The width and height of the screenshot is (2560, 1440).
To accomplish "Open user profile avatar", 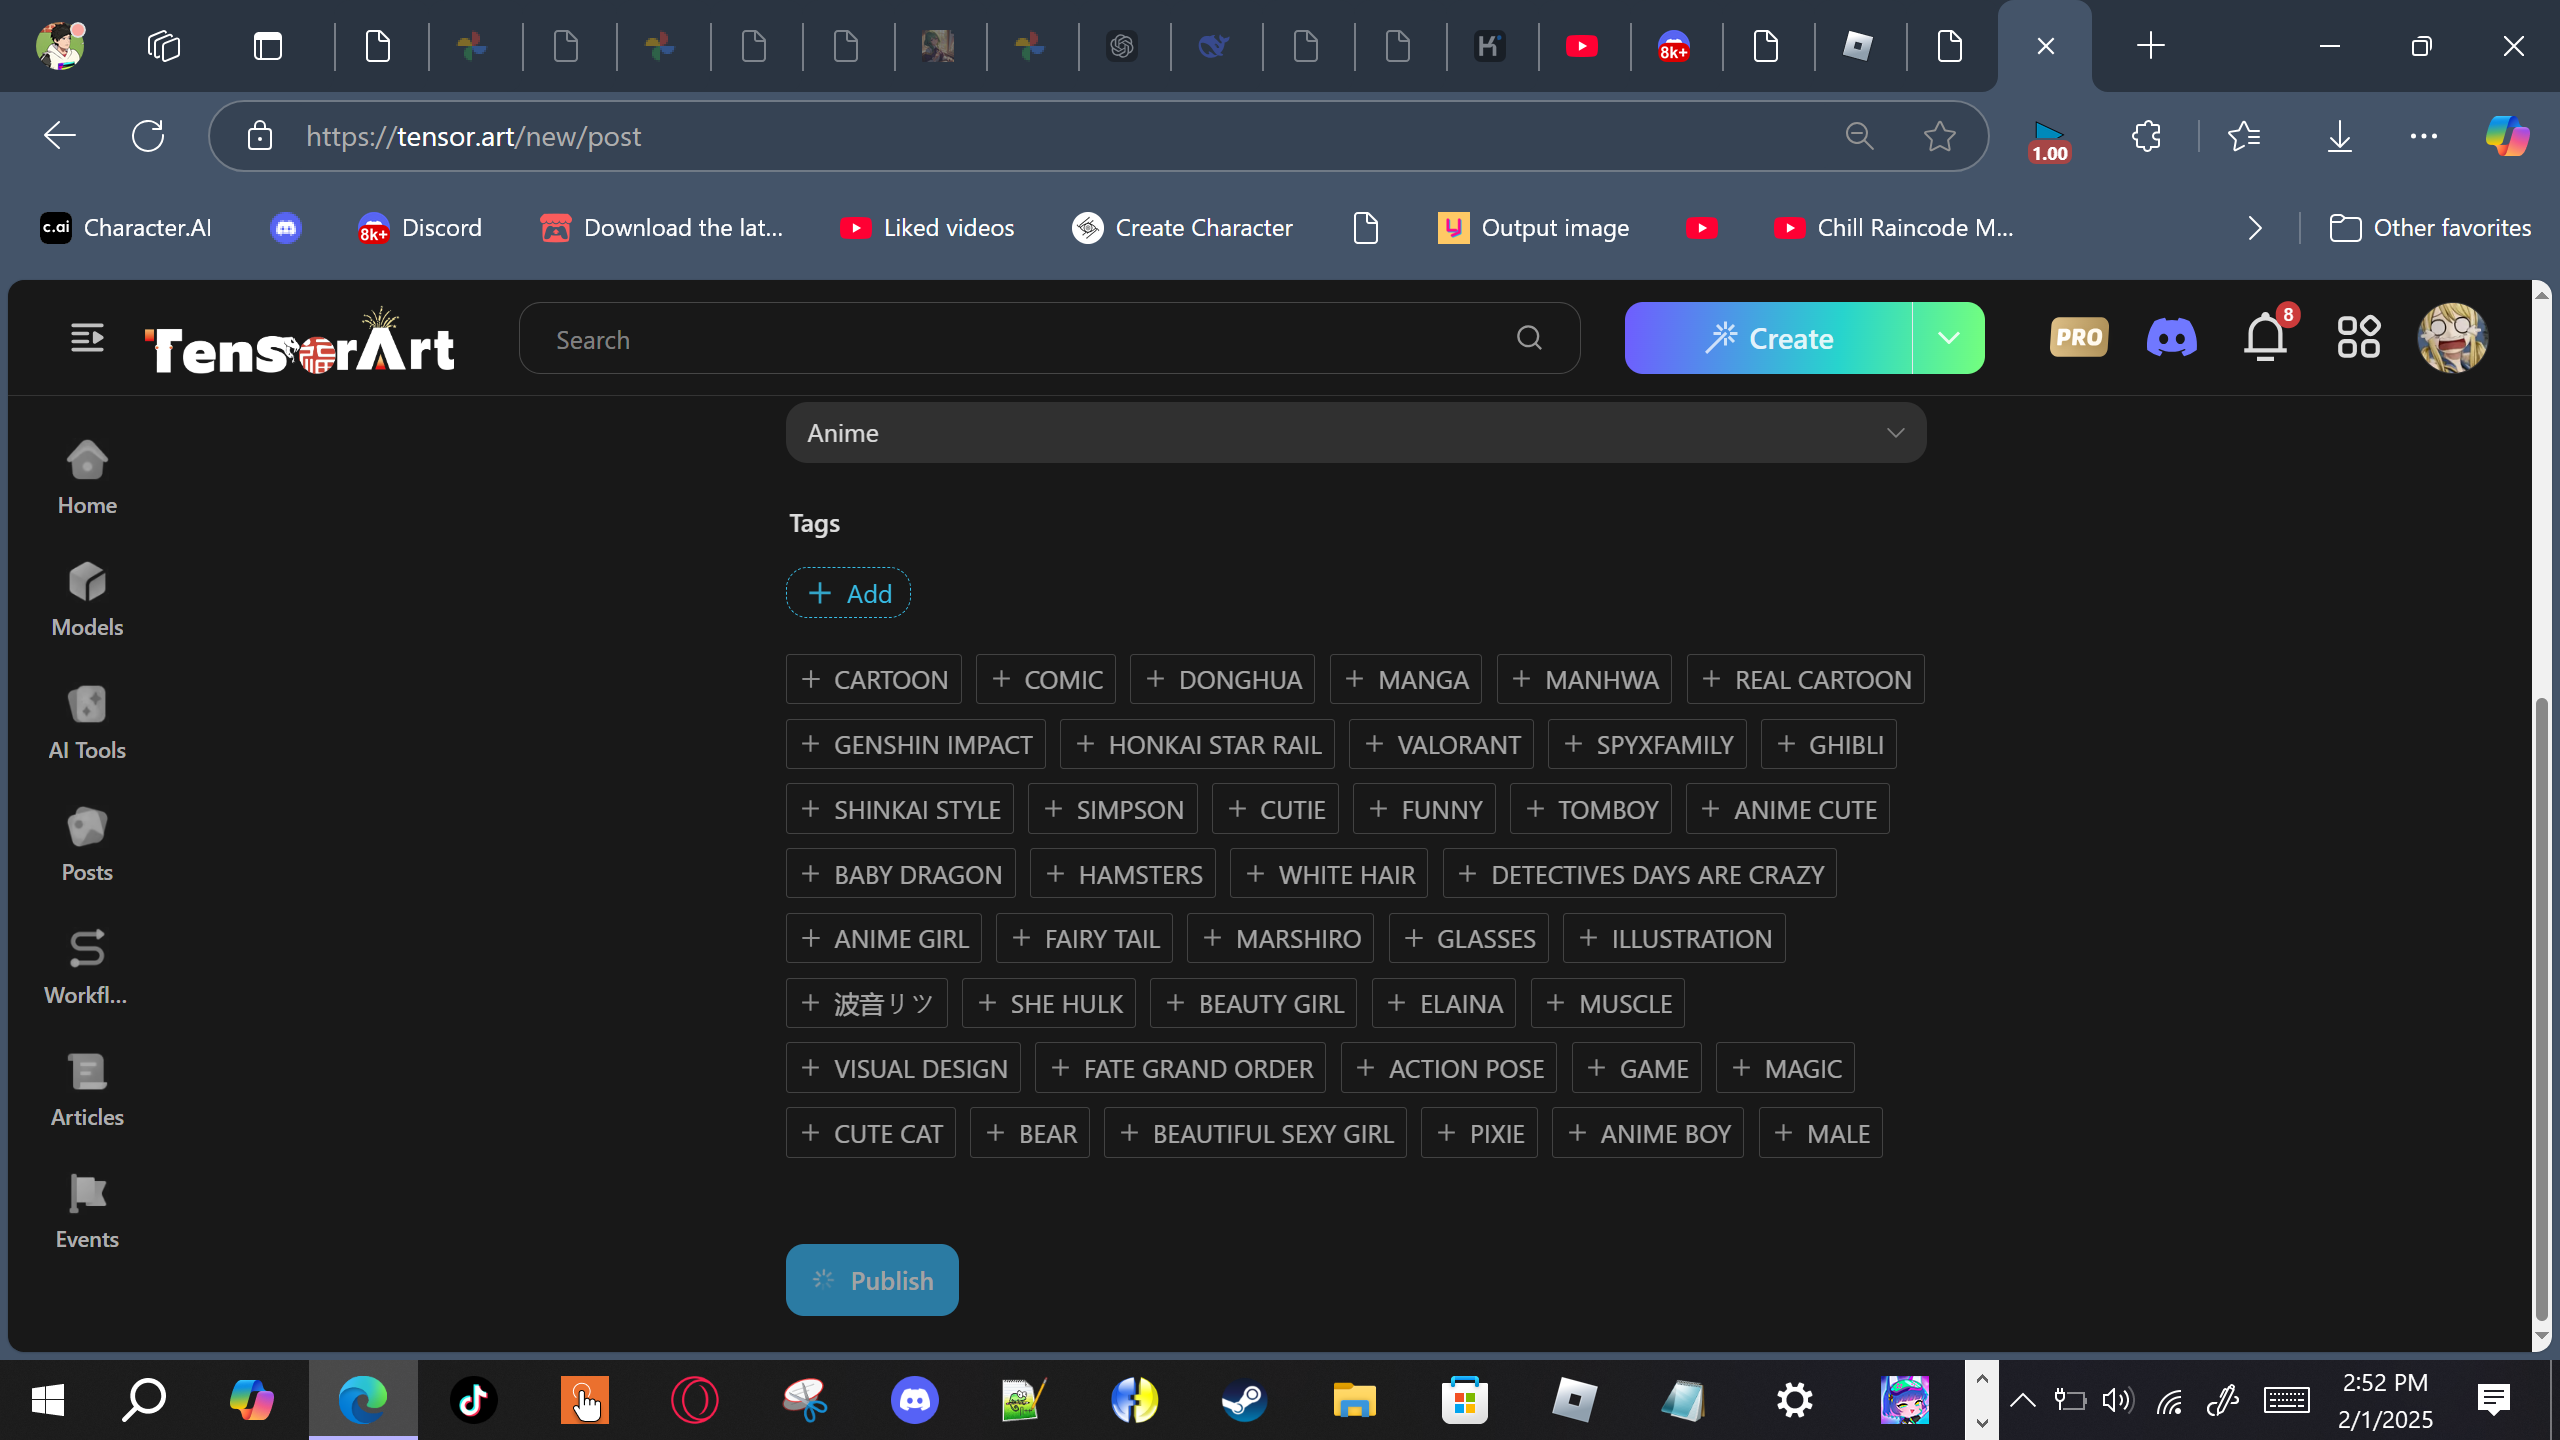I will (2451, 338).
